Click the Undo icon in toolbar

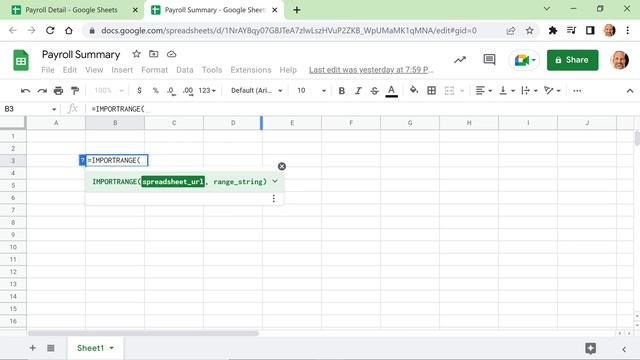[x=25, y=91]
